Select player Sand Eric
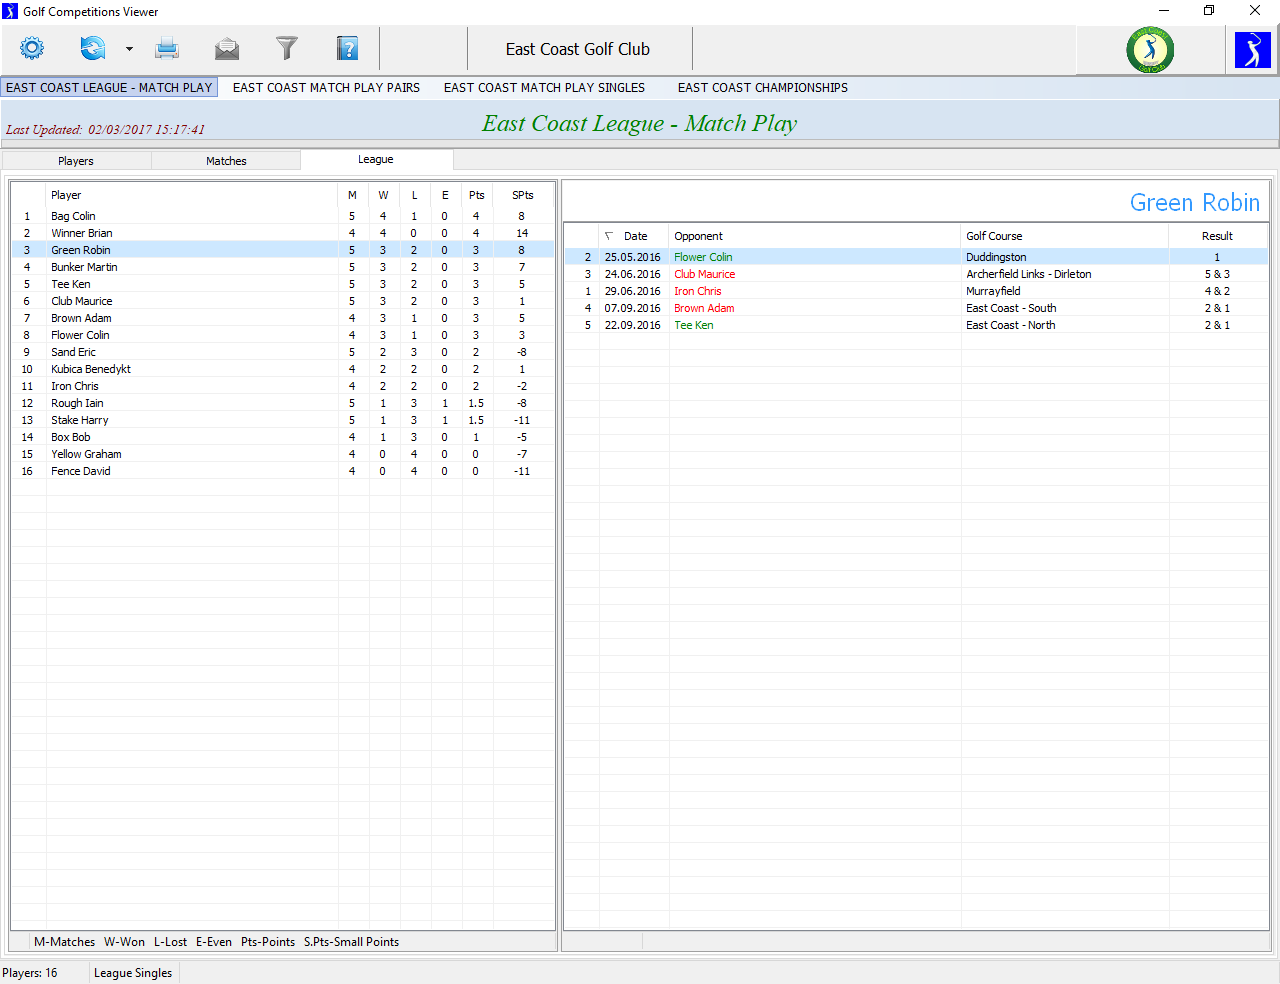This screenshot has height=984, width=1280. pos(282,352)
